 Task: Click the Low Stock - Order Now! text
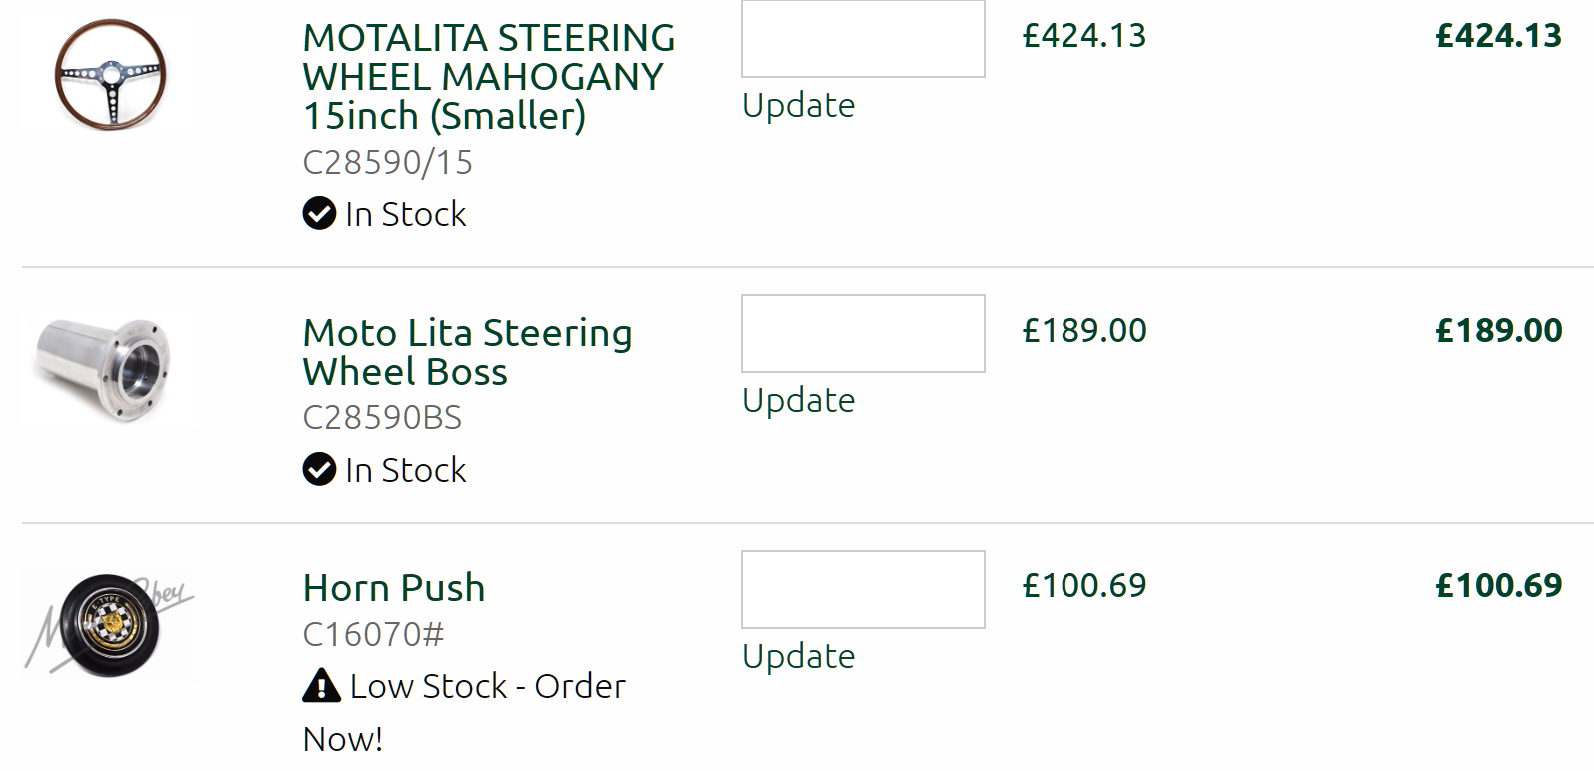point(487,687)
